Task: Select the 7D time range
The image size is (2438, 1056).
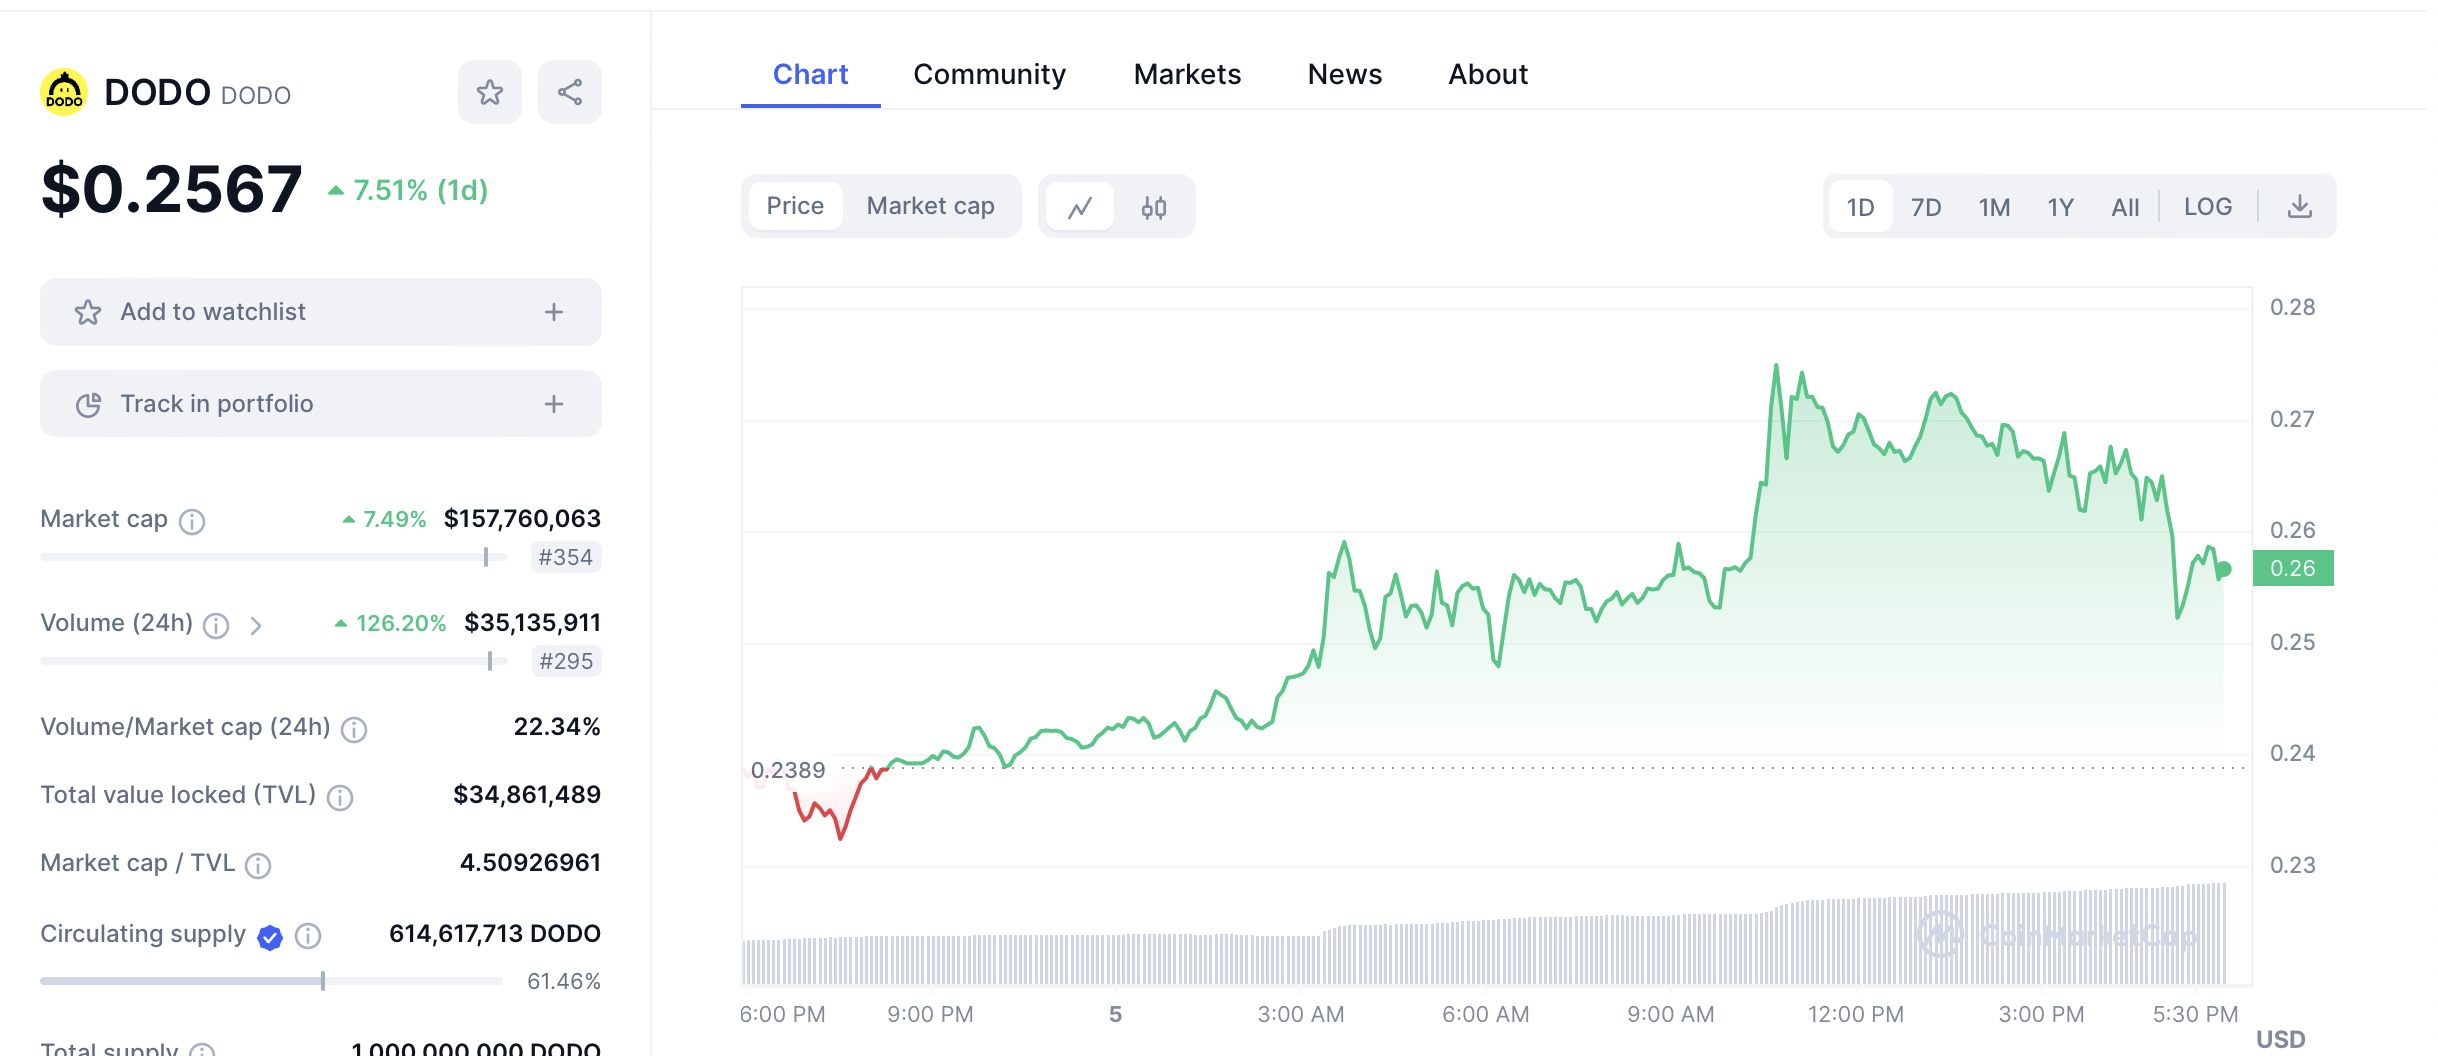Action: pos(1926,207)
